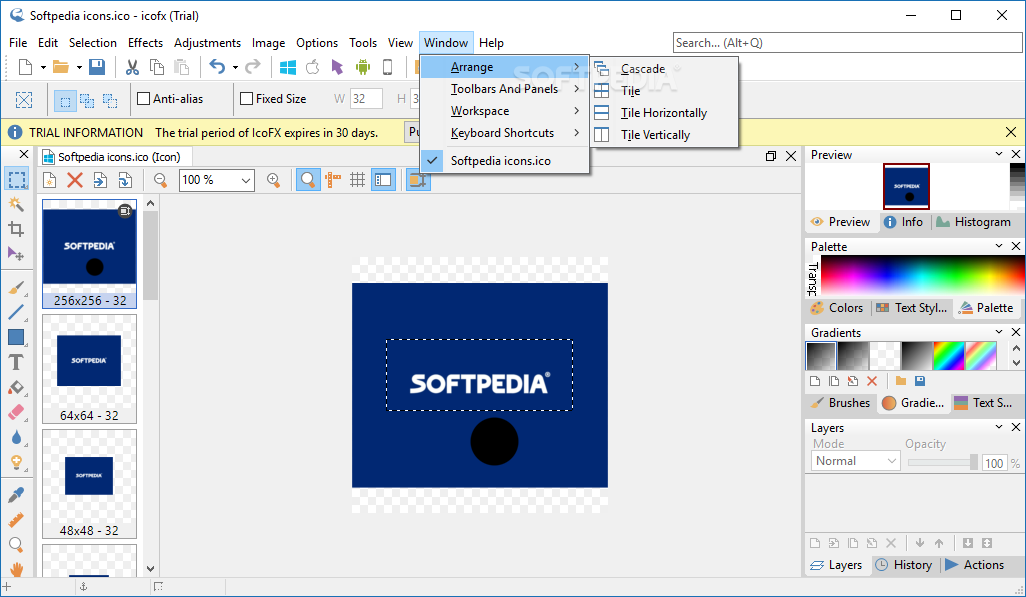Expand the Preview panel options chevron

pos(999,154)
